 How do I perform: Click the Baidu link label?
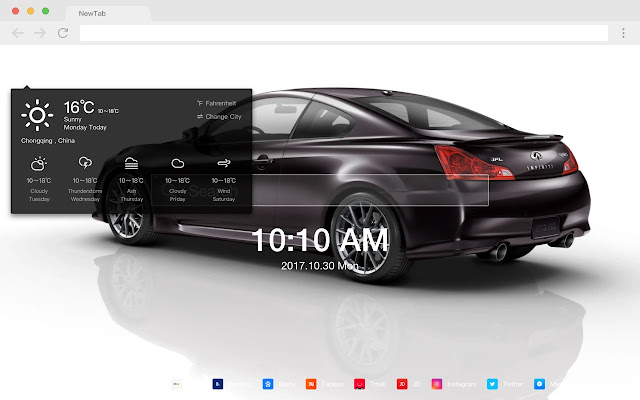(287, 384)
